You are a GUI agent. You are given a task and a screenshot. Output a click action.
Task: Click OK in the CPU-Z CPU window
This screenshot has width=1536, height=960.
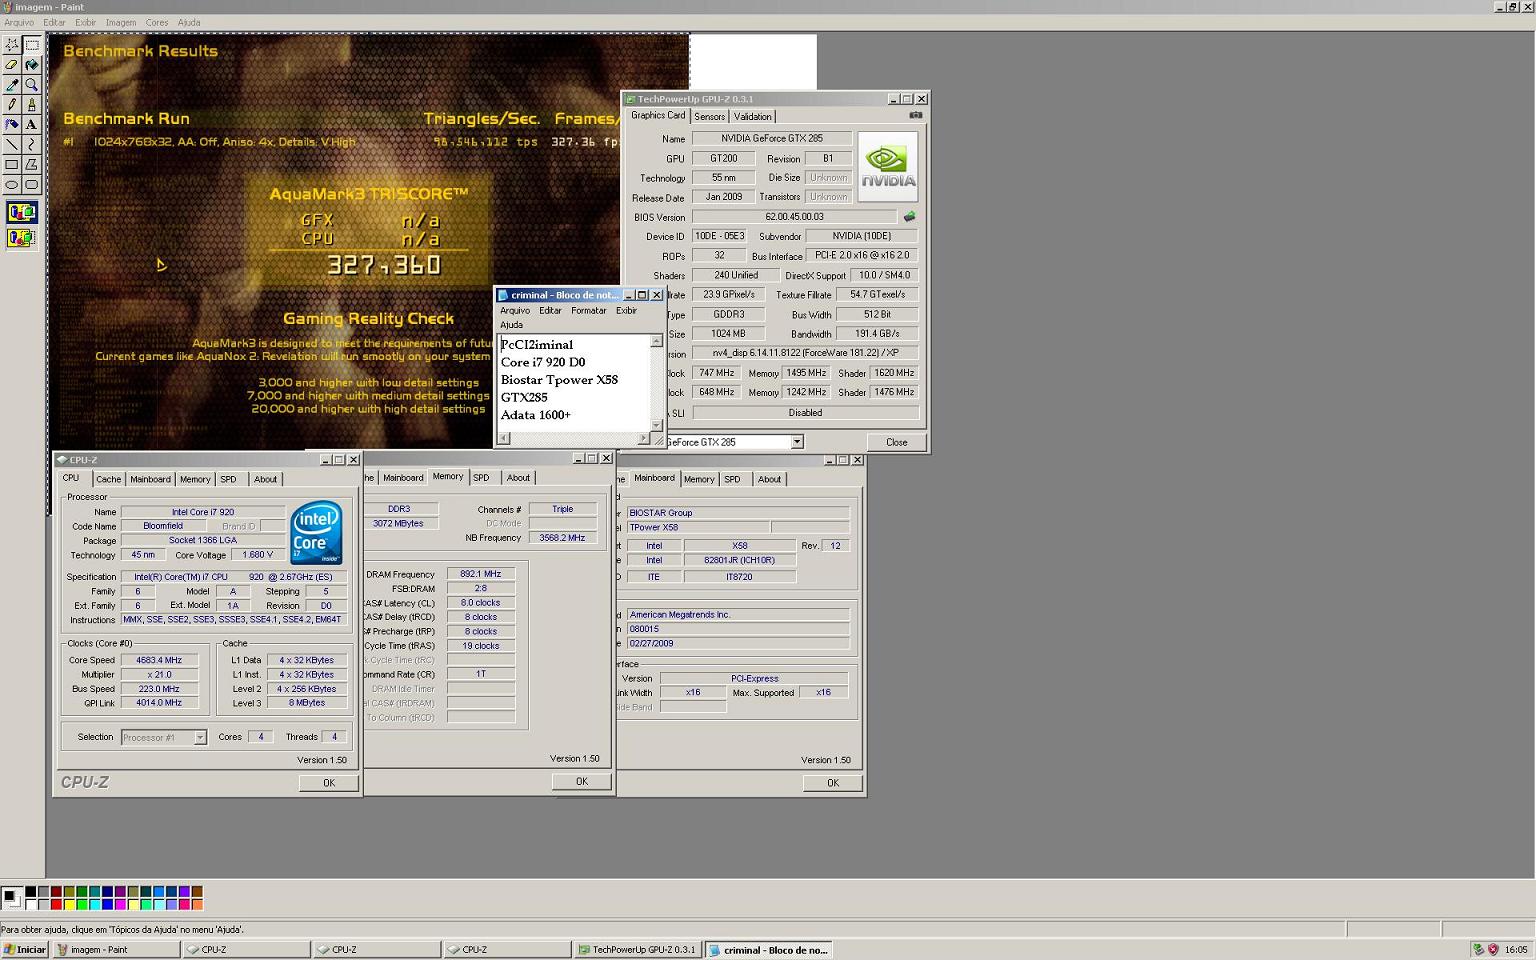click(x=329, y=783)
